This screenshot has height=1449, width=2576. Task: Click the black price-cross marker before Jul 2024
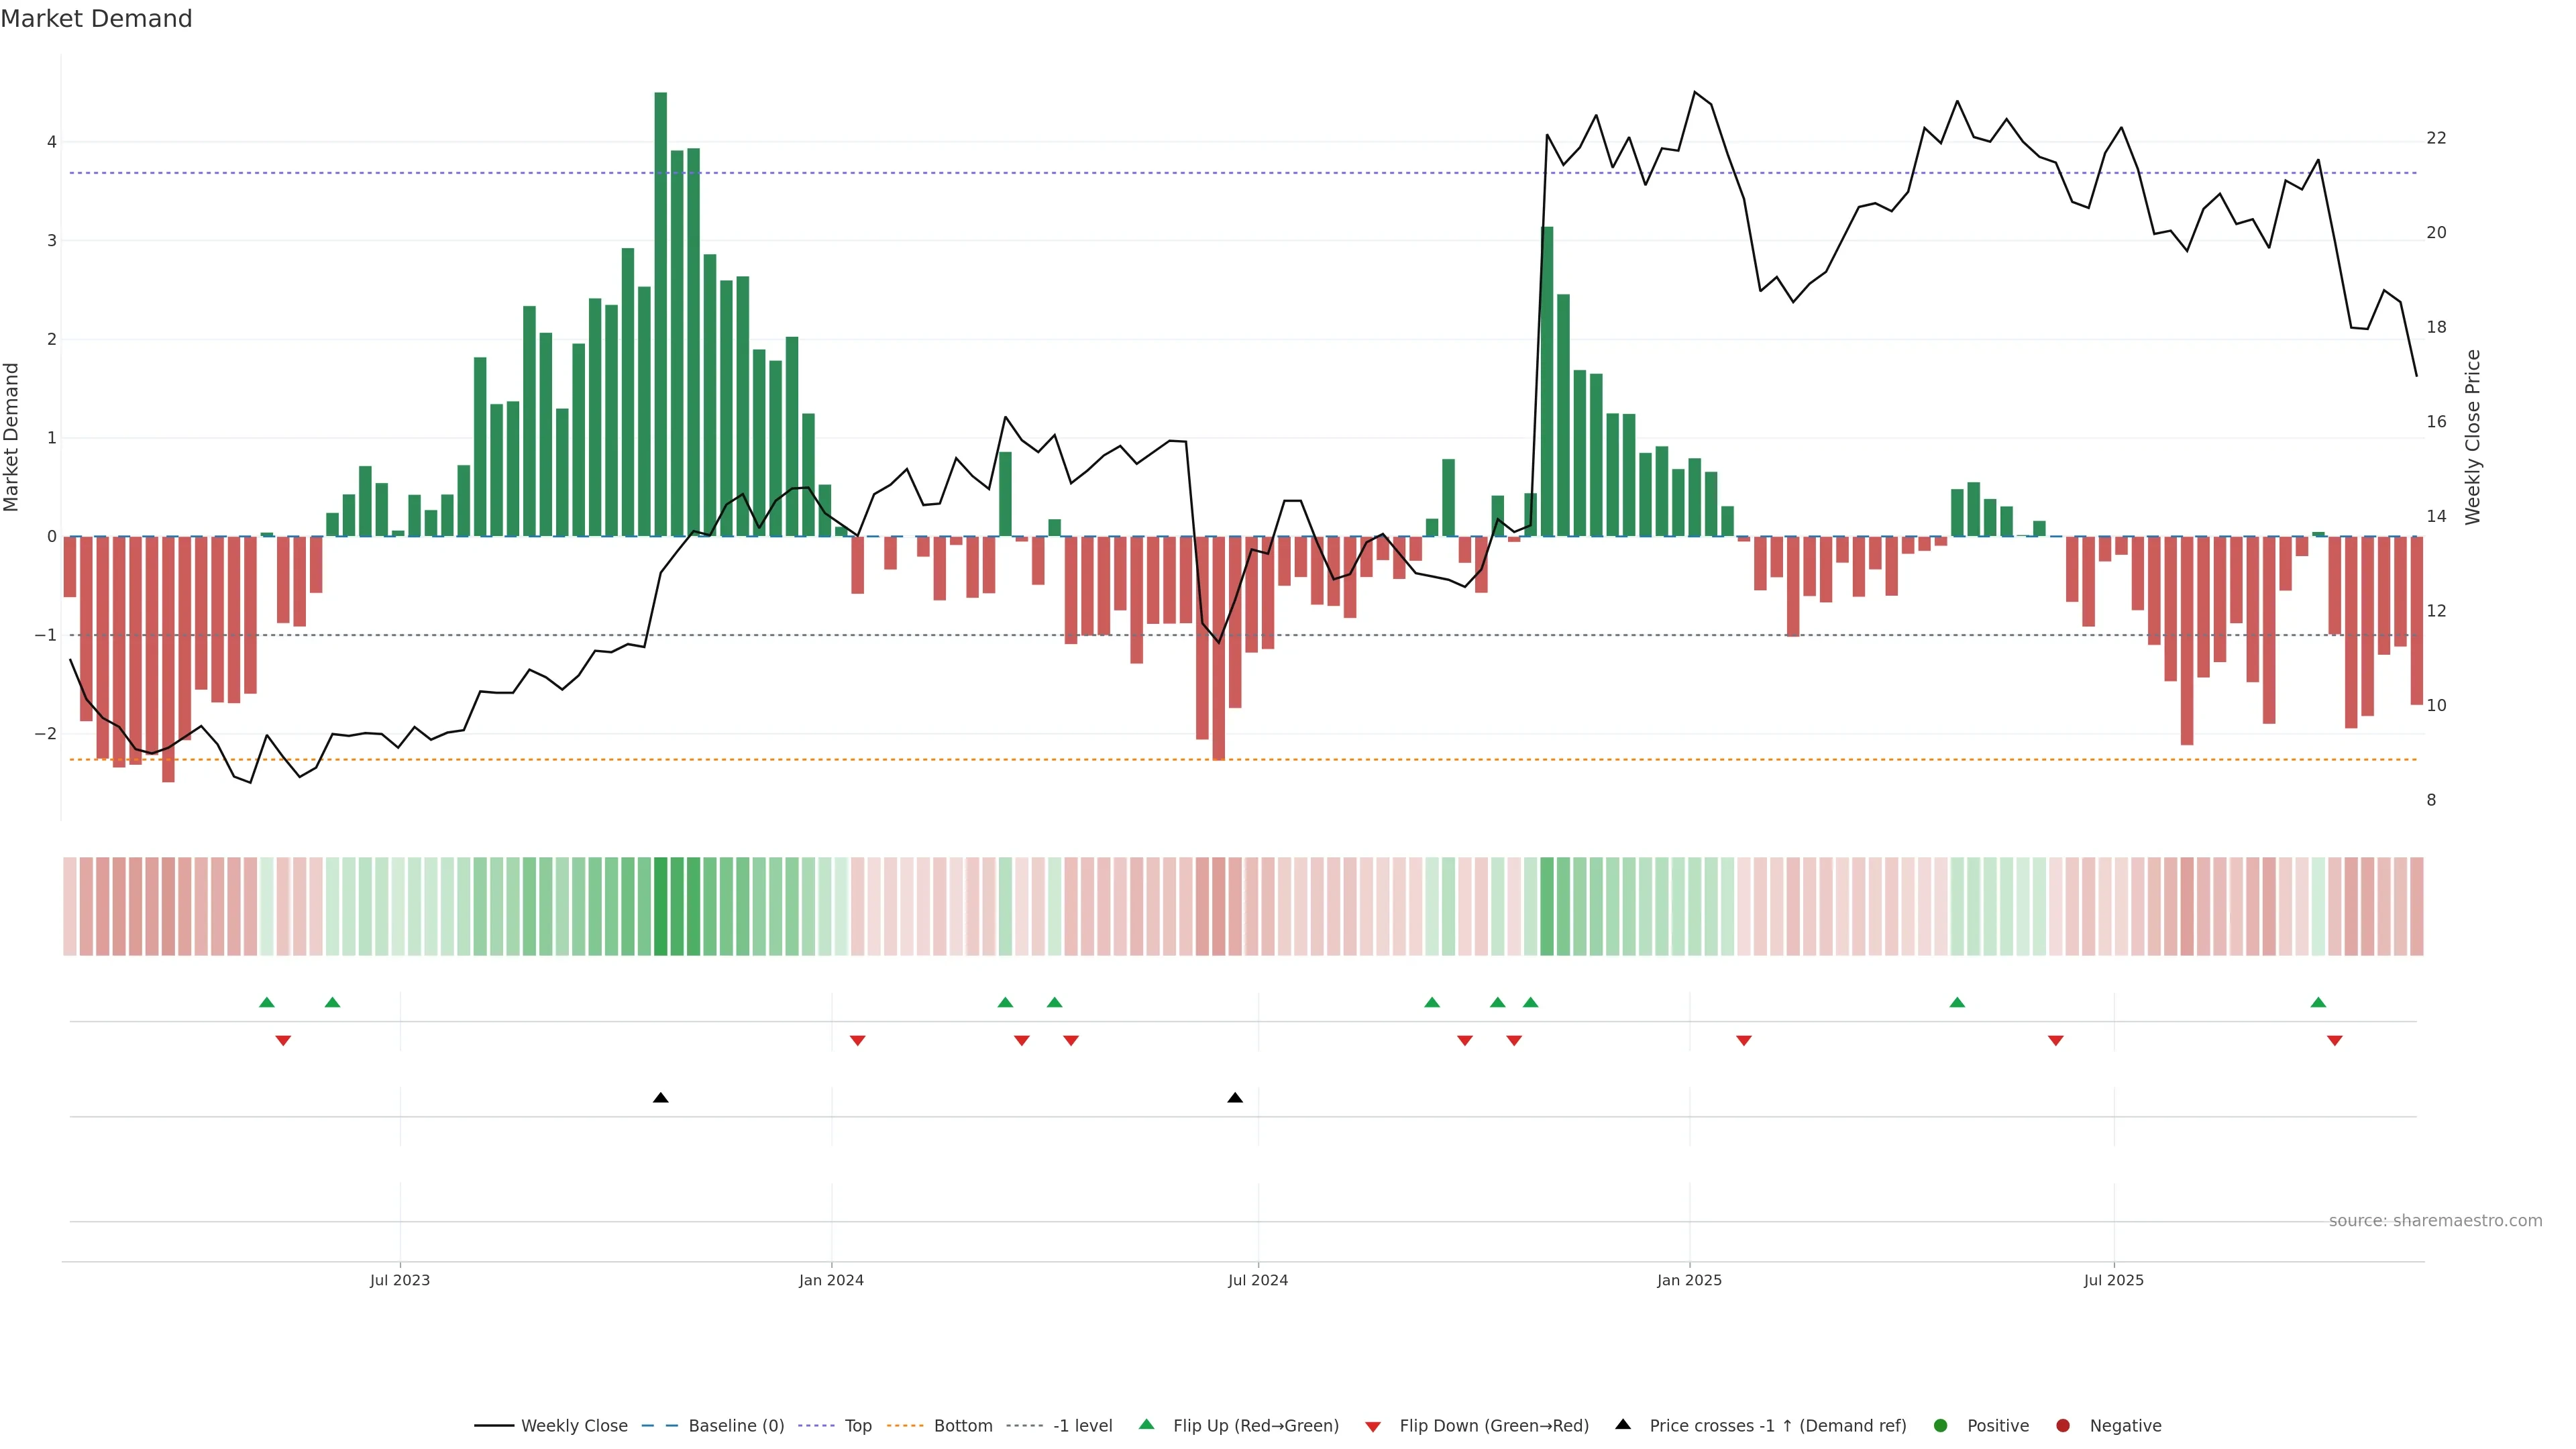[x=1235, y=1098]
